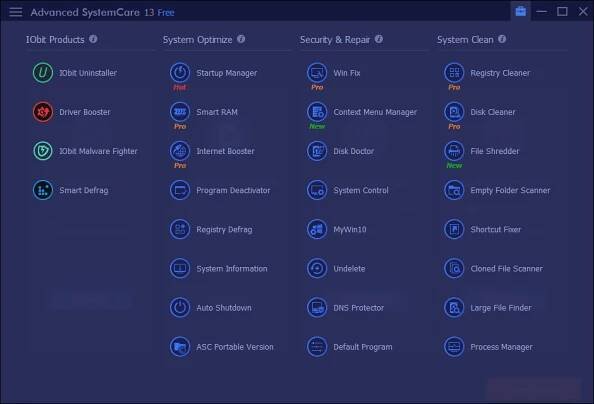Show info for System Clean section

(x=502, y=39)
